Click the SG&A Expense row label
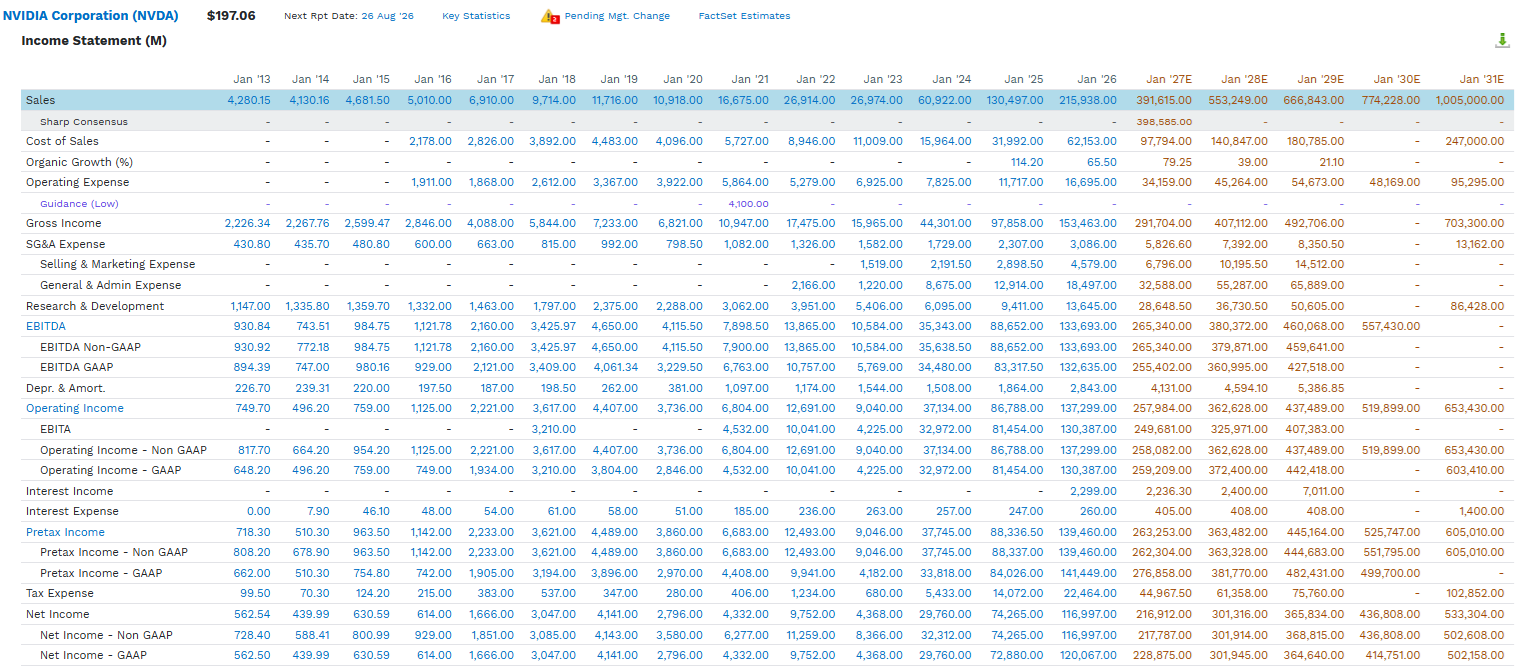 (x=65, y=244)
